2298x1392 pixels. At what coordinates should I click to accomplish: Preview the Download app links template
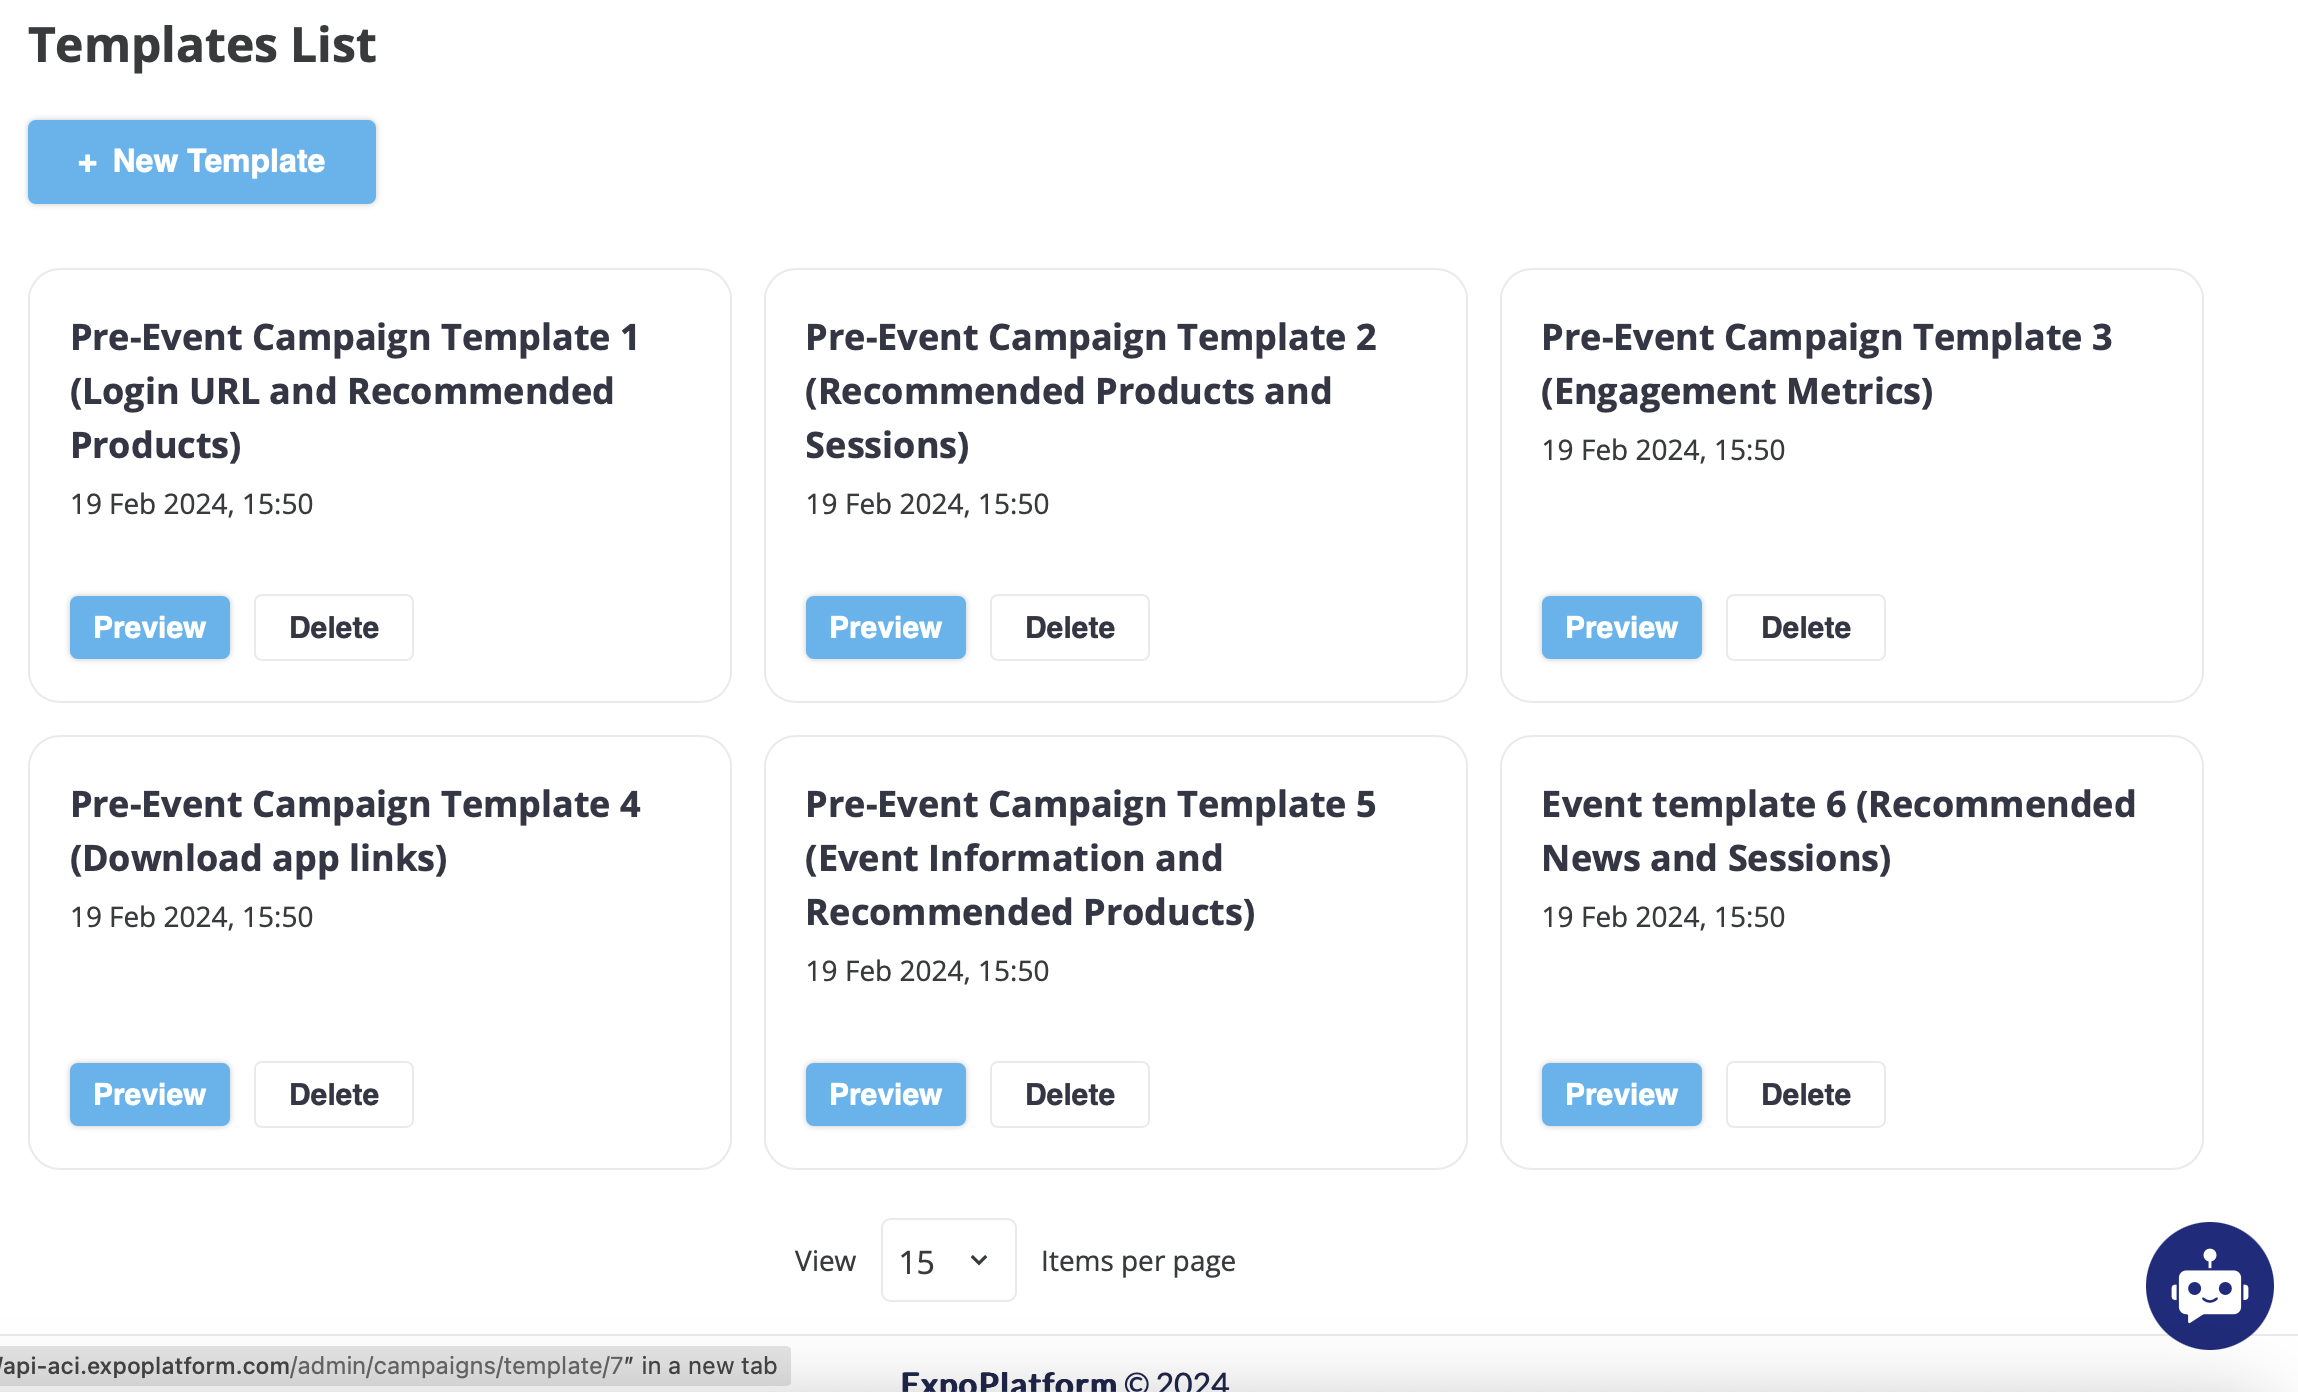click(150, 1094)
